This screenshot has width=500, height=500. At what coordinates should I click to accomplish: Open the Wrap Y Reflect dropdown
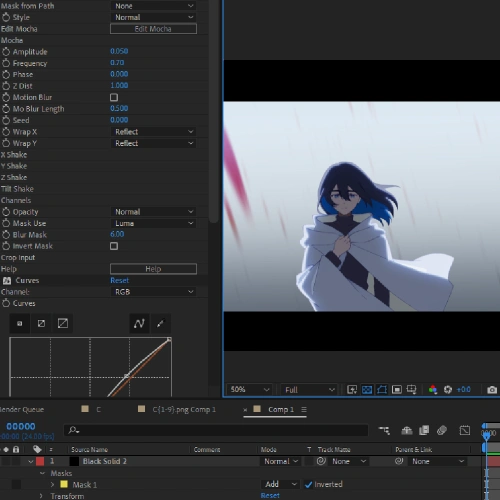click(153, 143)
